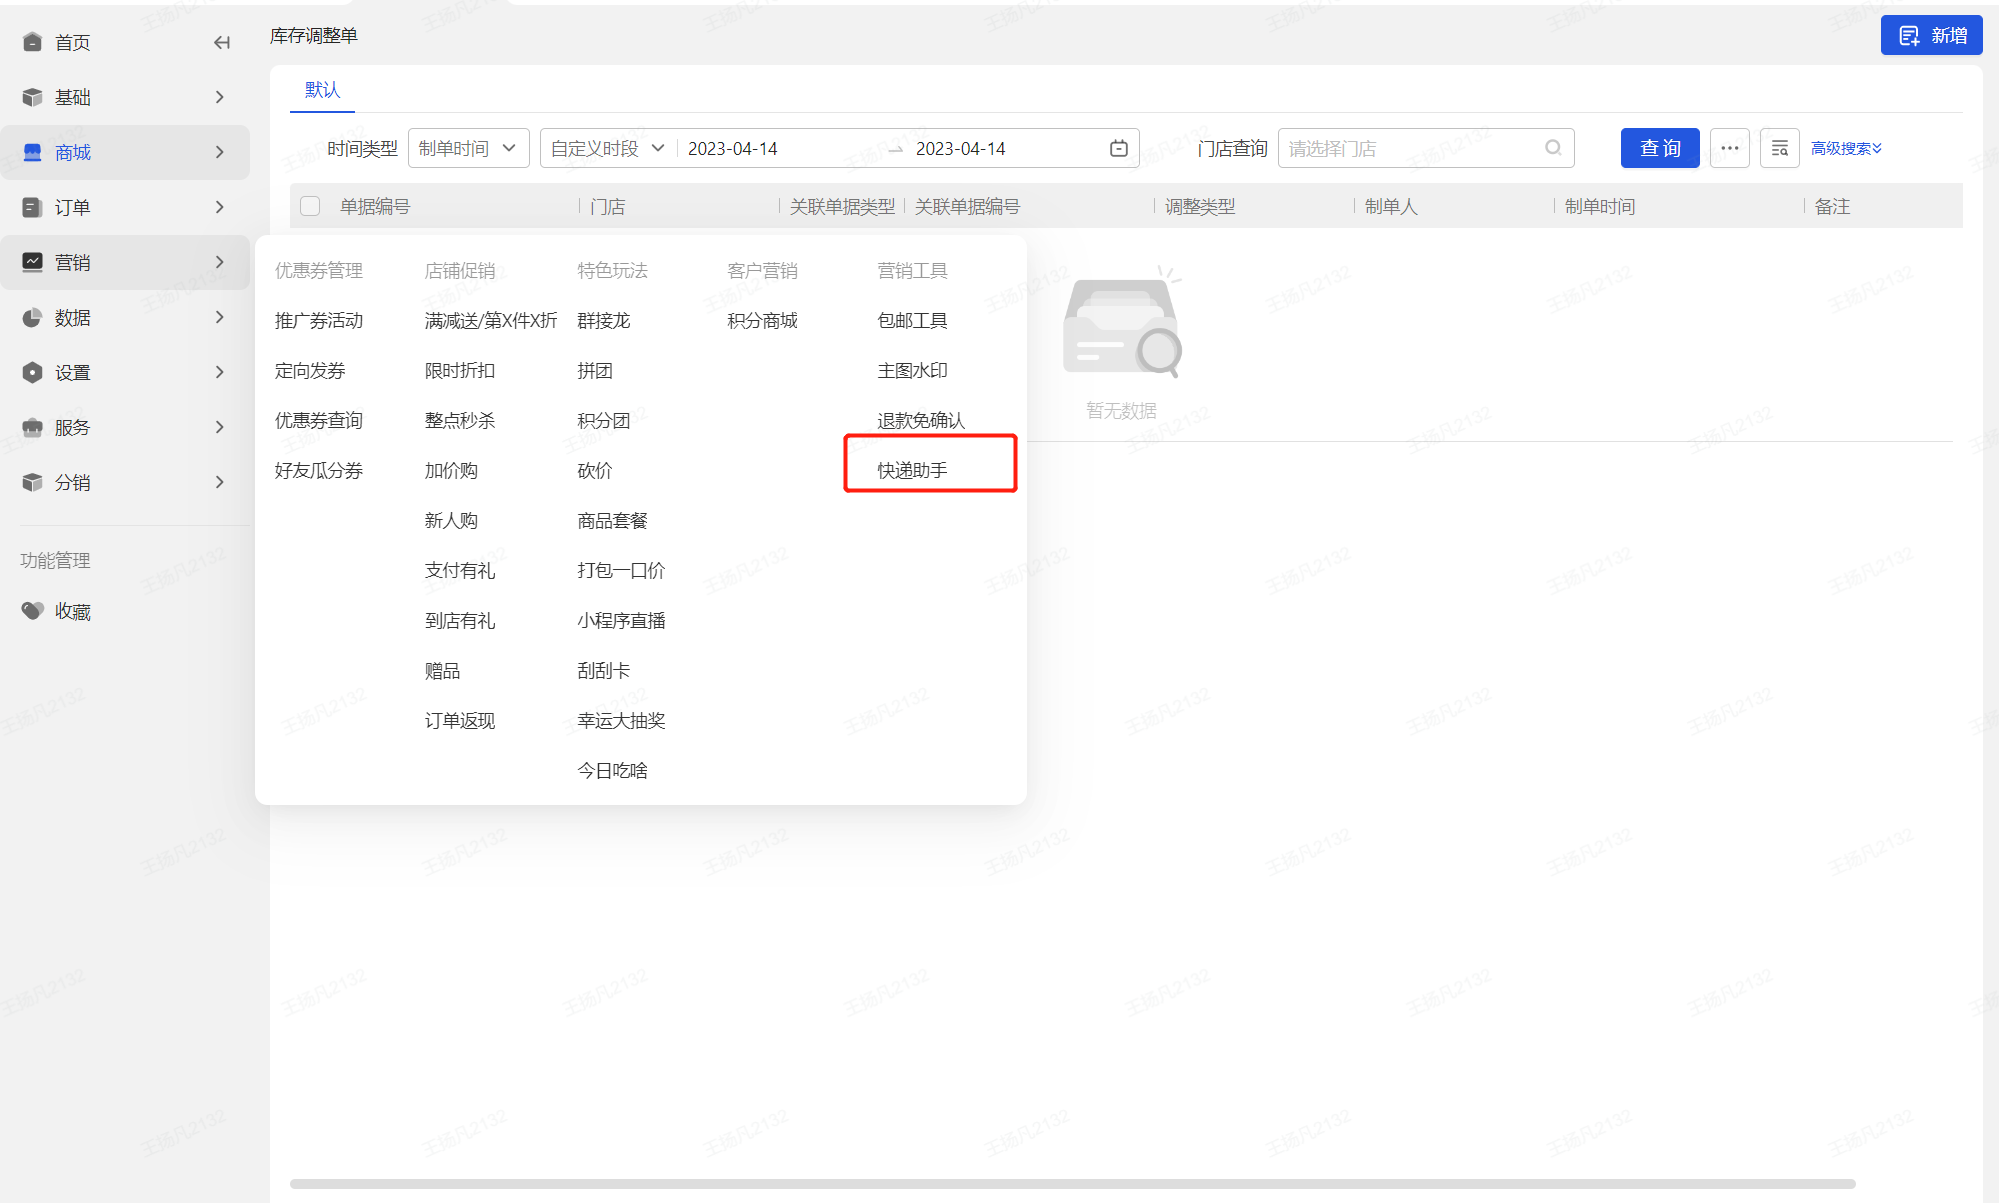
Task: Open 快递助手 in the marketing menu
Action: pos(912,470)
